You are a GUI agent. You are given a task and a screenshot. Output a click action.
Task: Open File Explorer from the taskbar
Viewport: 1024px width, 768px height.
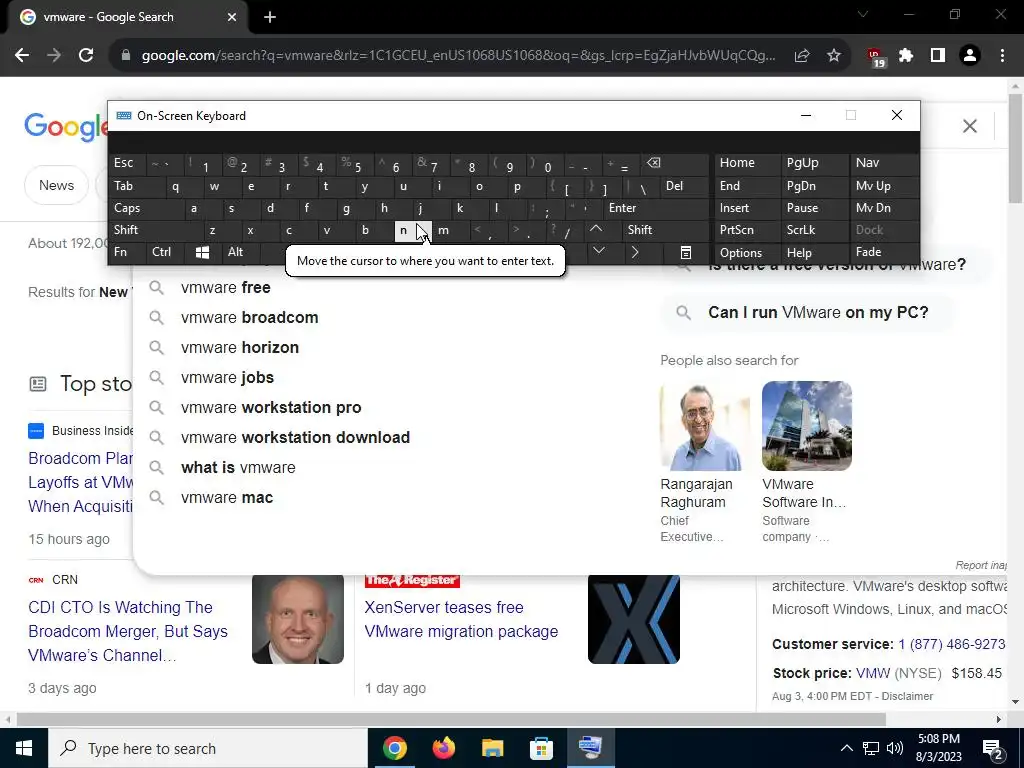point(492,748)
